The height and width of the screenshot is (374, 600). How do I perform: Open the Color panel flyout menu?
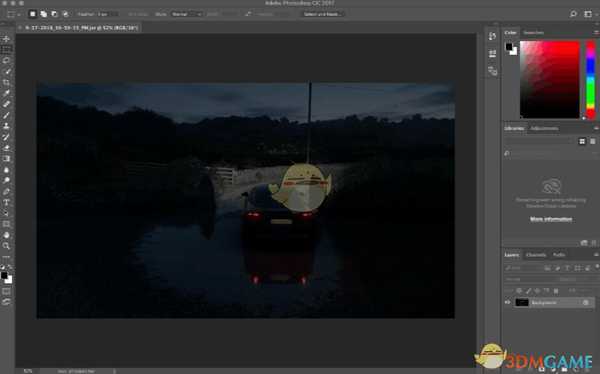pos(596,33)
